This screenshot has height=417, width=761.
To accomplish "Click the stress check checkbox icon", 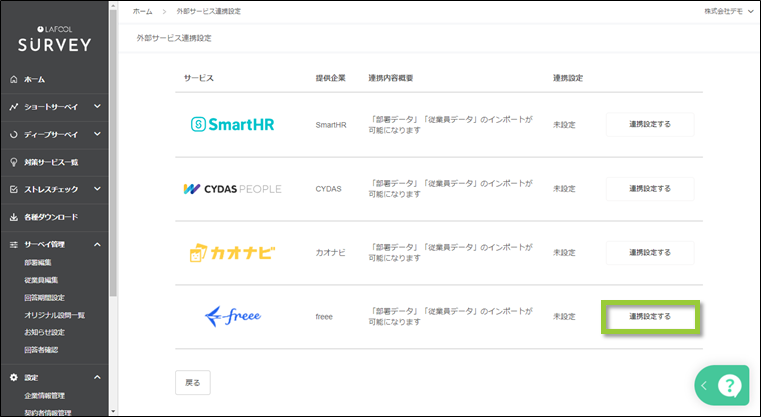I will [13, 189].
